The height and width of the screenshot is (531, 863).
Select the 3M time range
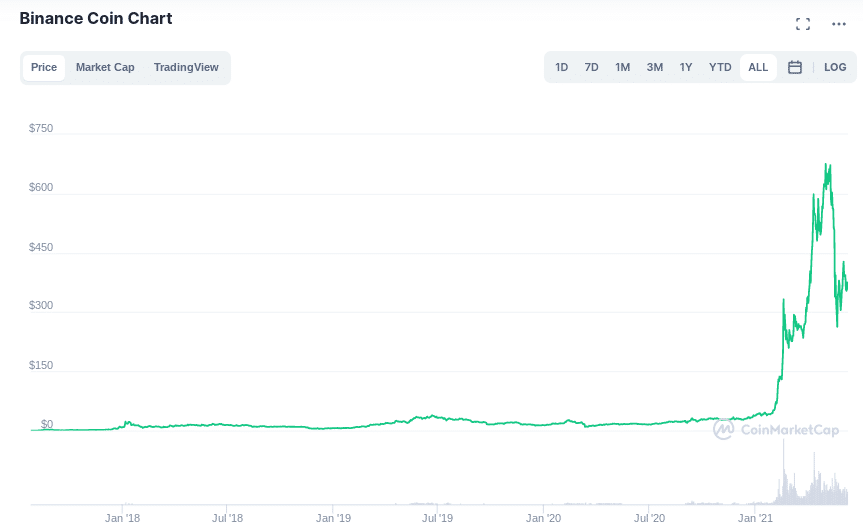[x=655, y=67]
